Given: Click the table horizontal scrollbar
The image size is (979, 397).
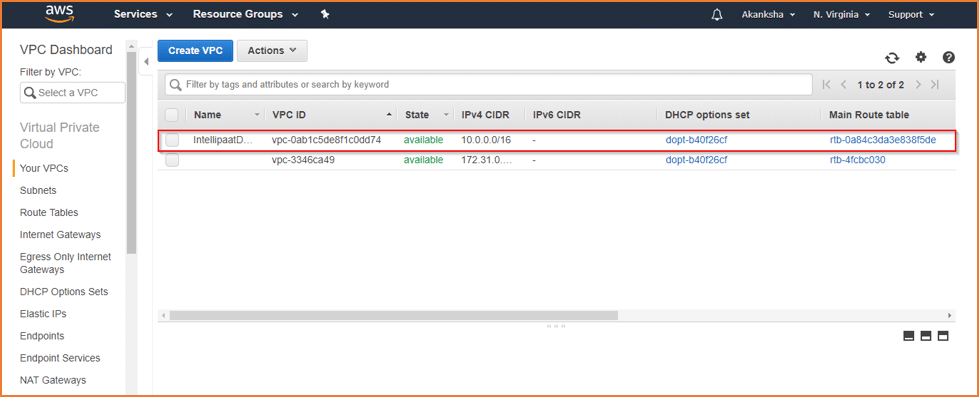Looking at the screenshot, I should pos(393,315).
